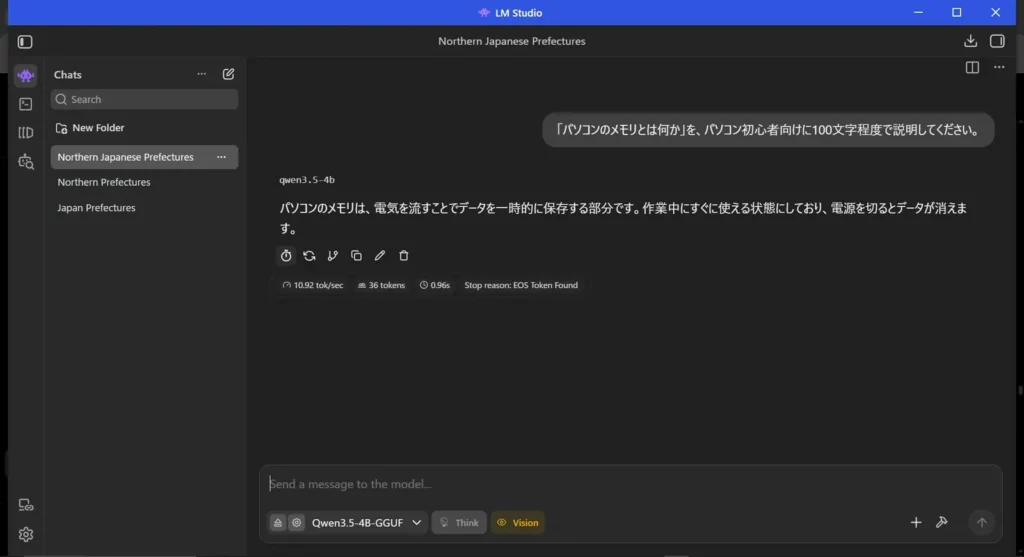Open the icon above the settings gear
The height and width of the screenshot is (557, 1024).
point(25,505)
